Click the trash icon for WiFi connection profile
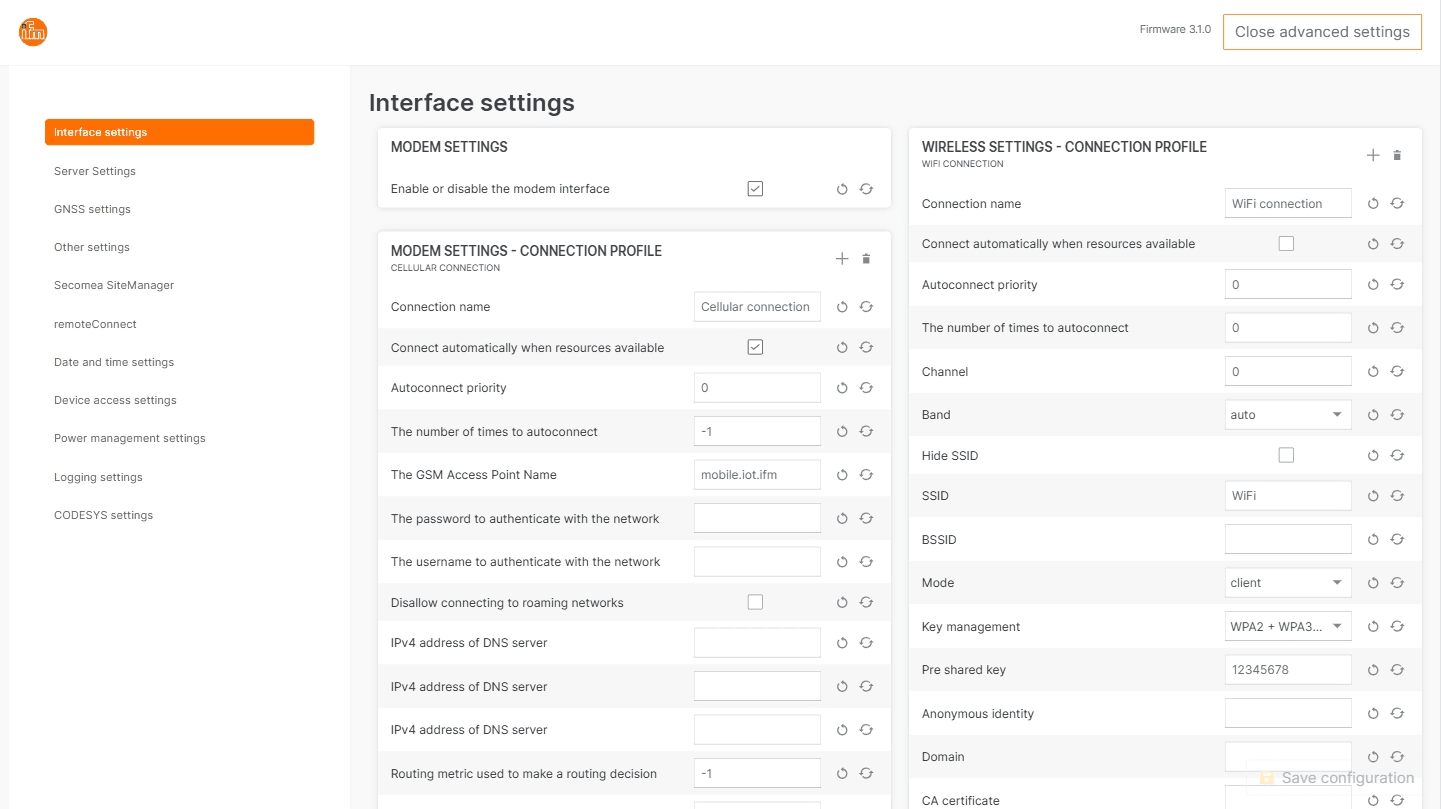 [1397, 155]
